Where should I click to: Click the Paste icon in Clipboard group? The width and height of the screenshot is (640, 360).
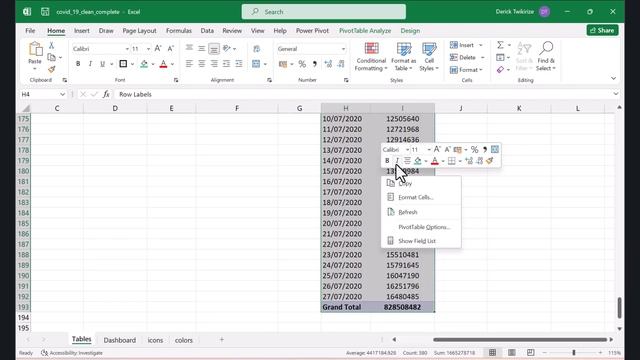tap(35, 49)
